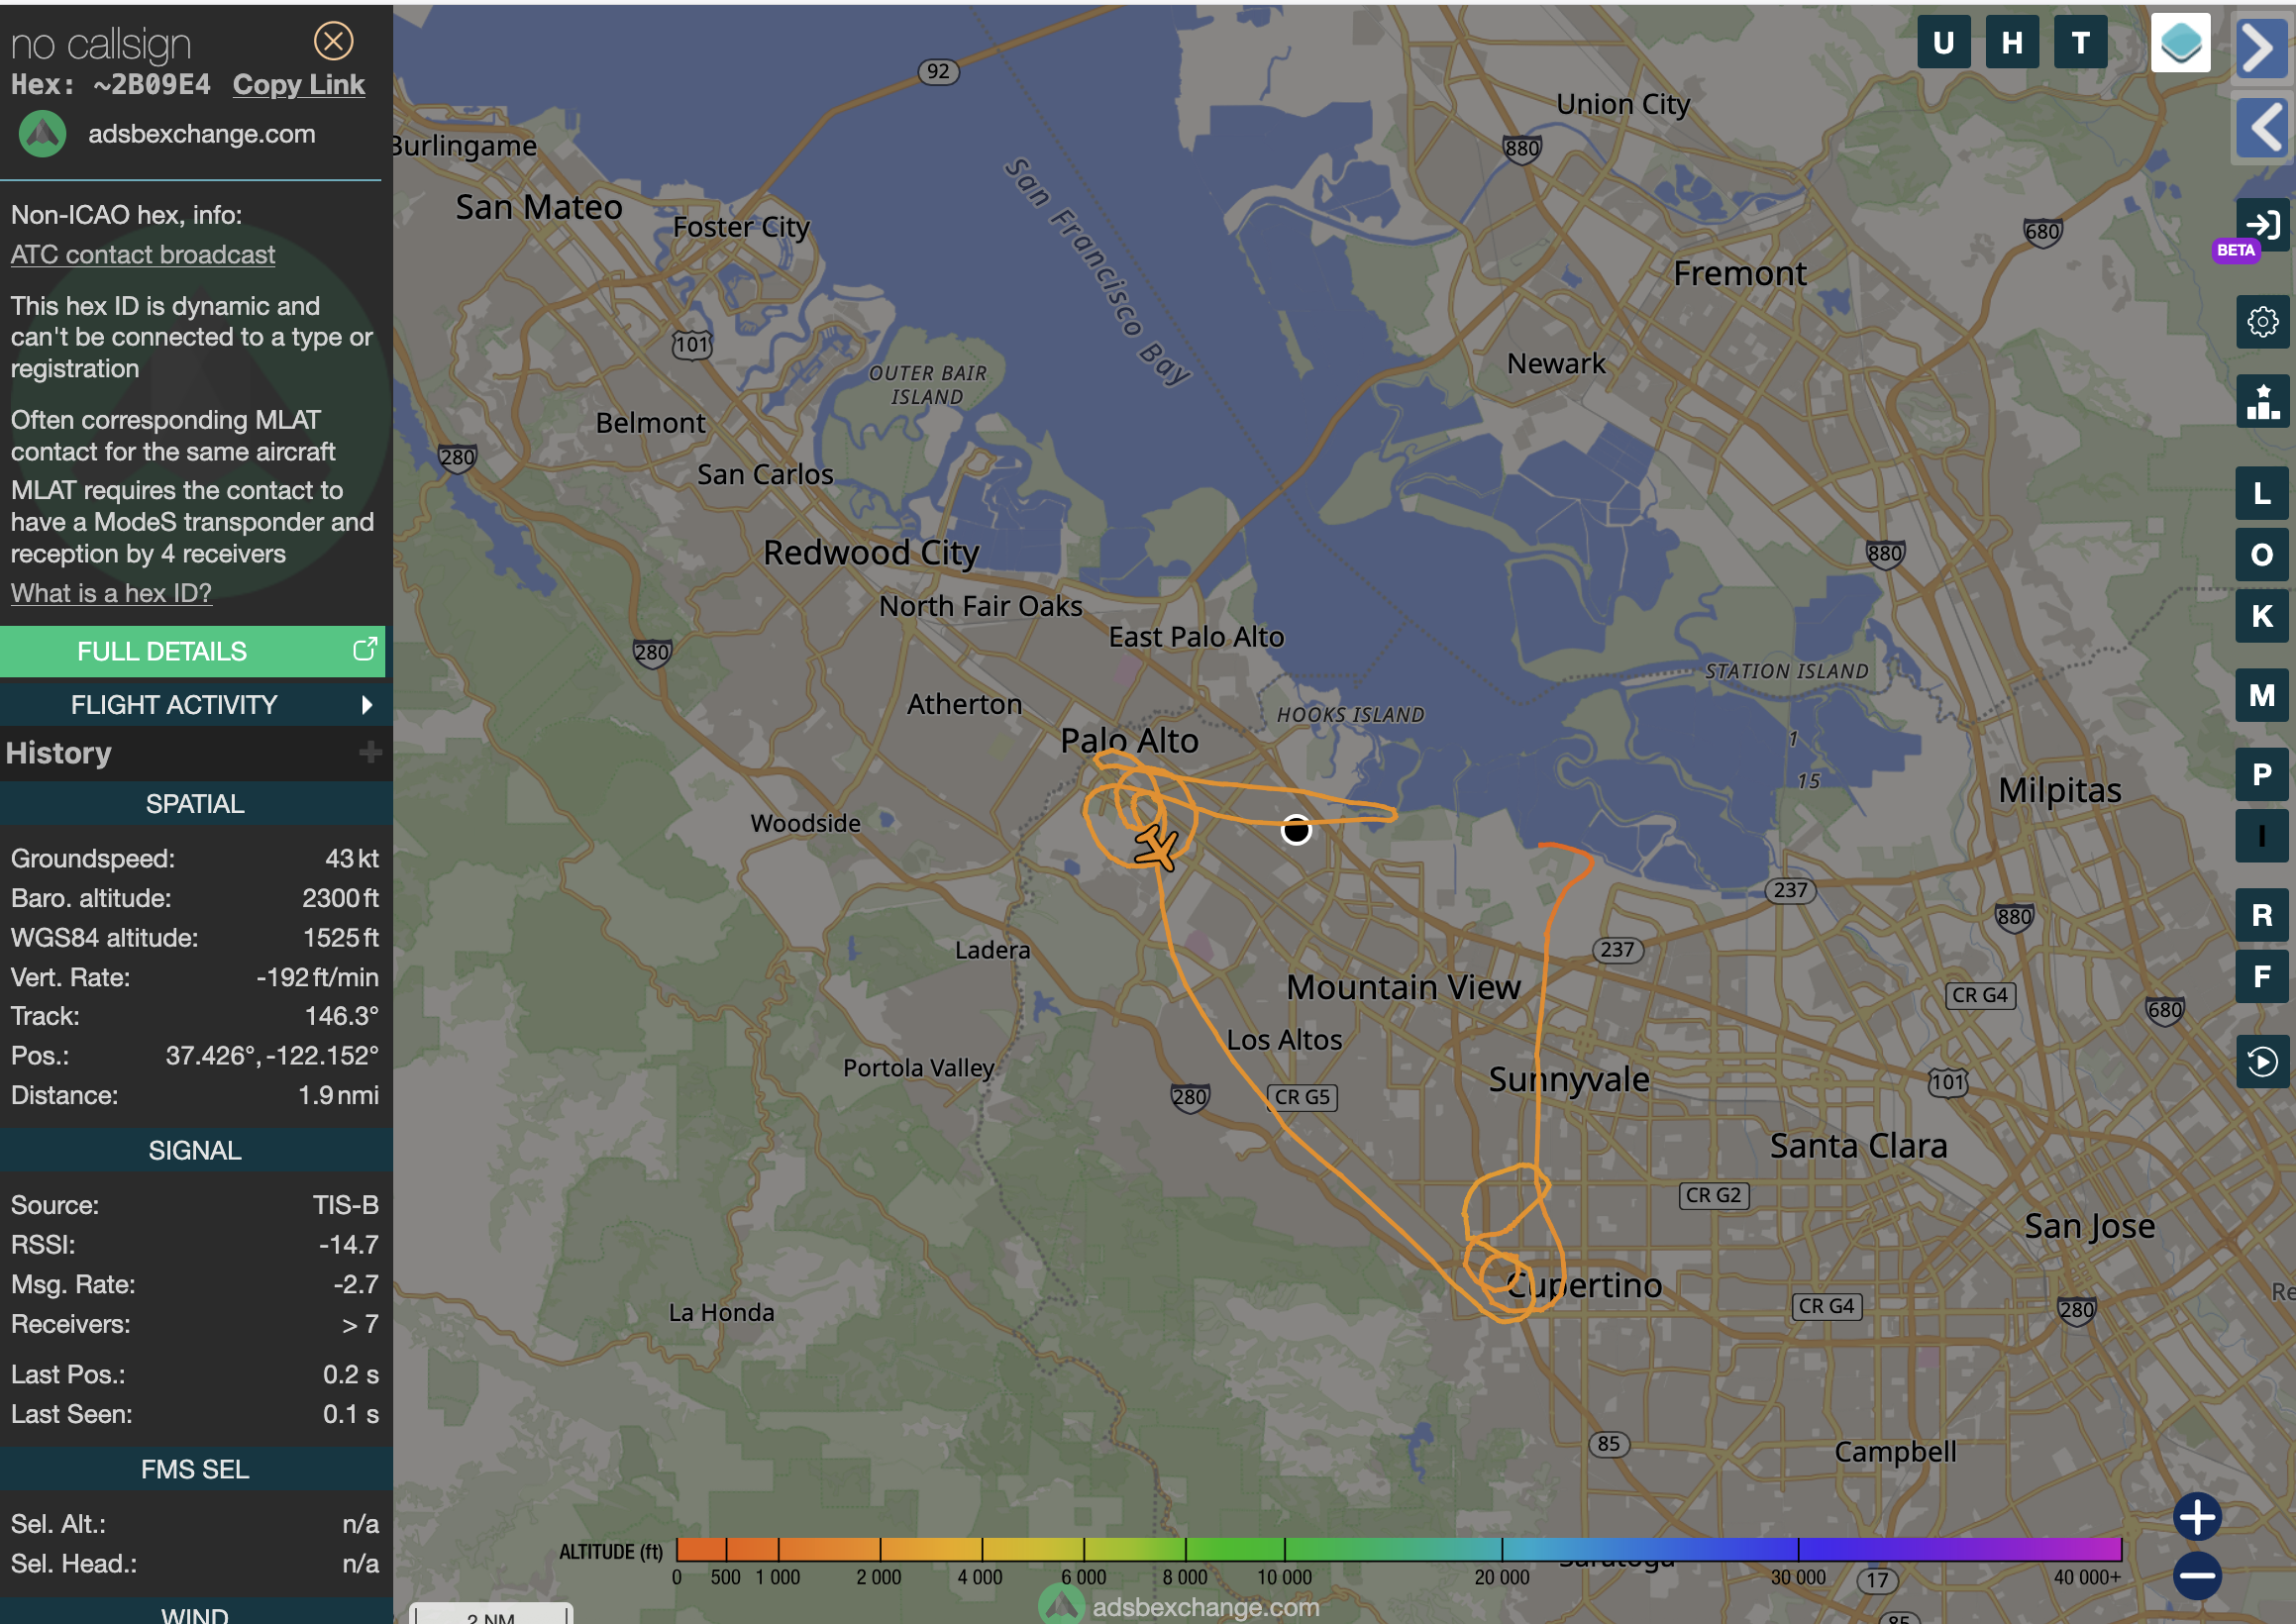
Task: Expand History with the plus sign
Action: (370, 752)
